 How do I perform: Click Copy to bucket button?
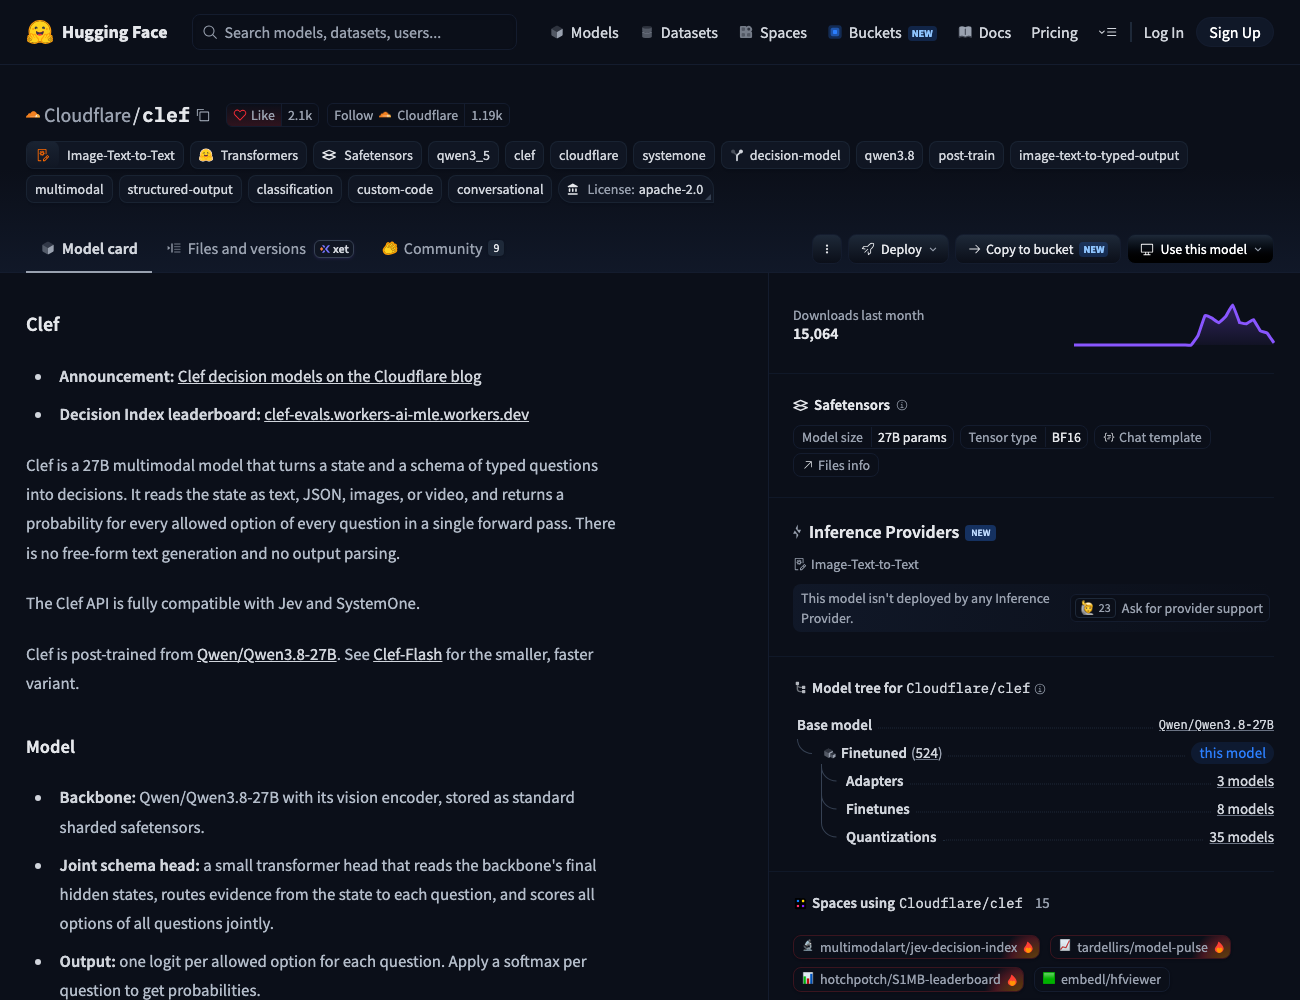point(1038,249)
